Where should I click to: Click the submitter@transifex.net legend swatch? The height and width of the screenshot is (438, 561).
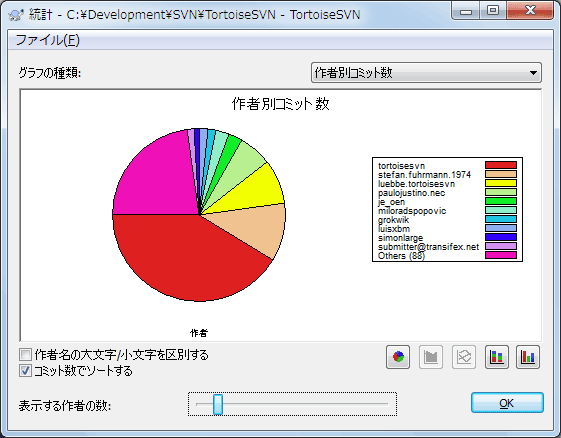[x=501, y=246]
